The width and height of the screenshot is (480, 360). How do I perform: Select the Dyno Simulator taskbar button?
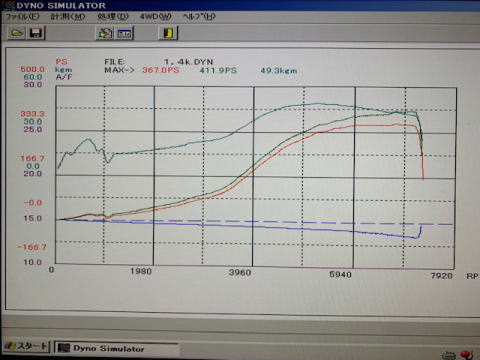click(116, 348)
